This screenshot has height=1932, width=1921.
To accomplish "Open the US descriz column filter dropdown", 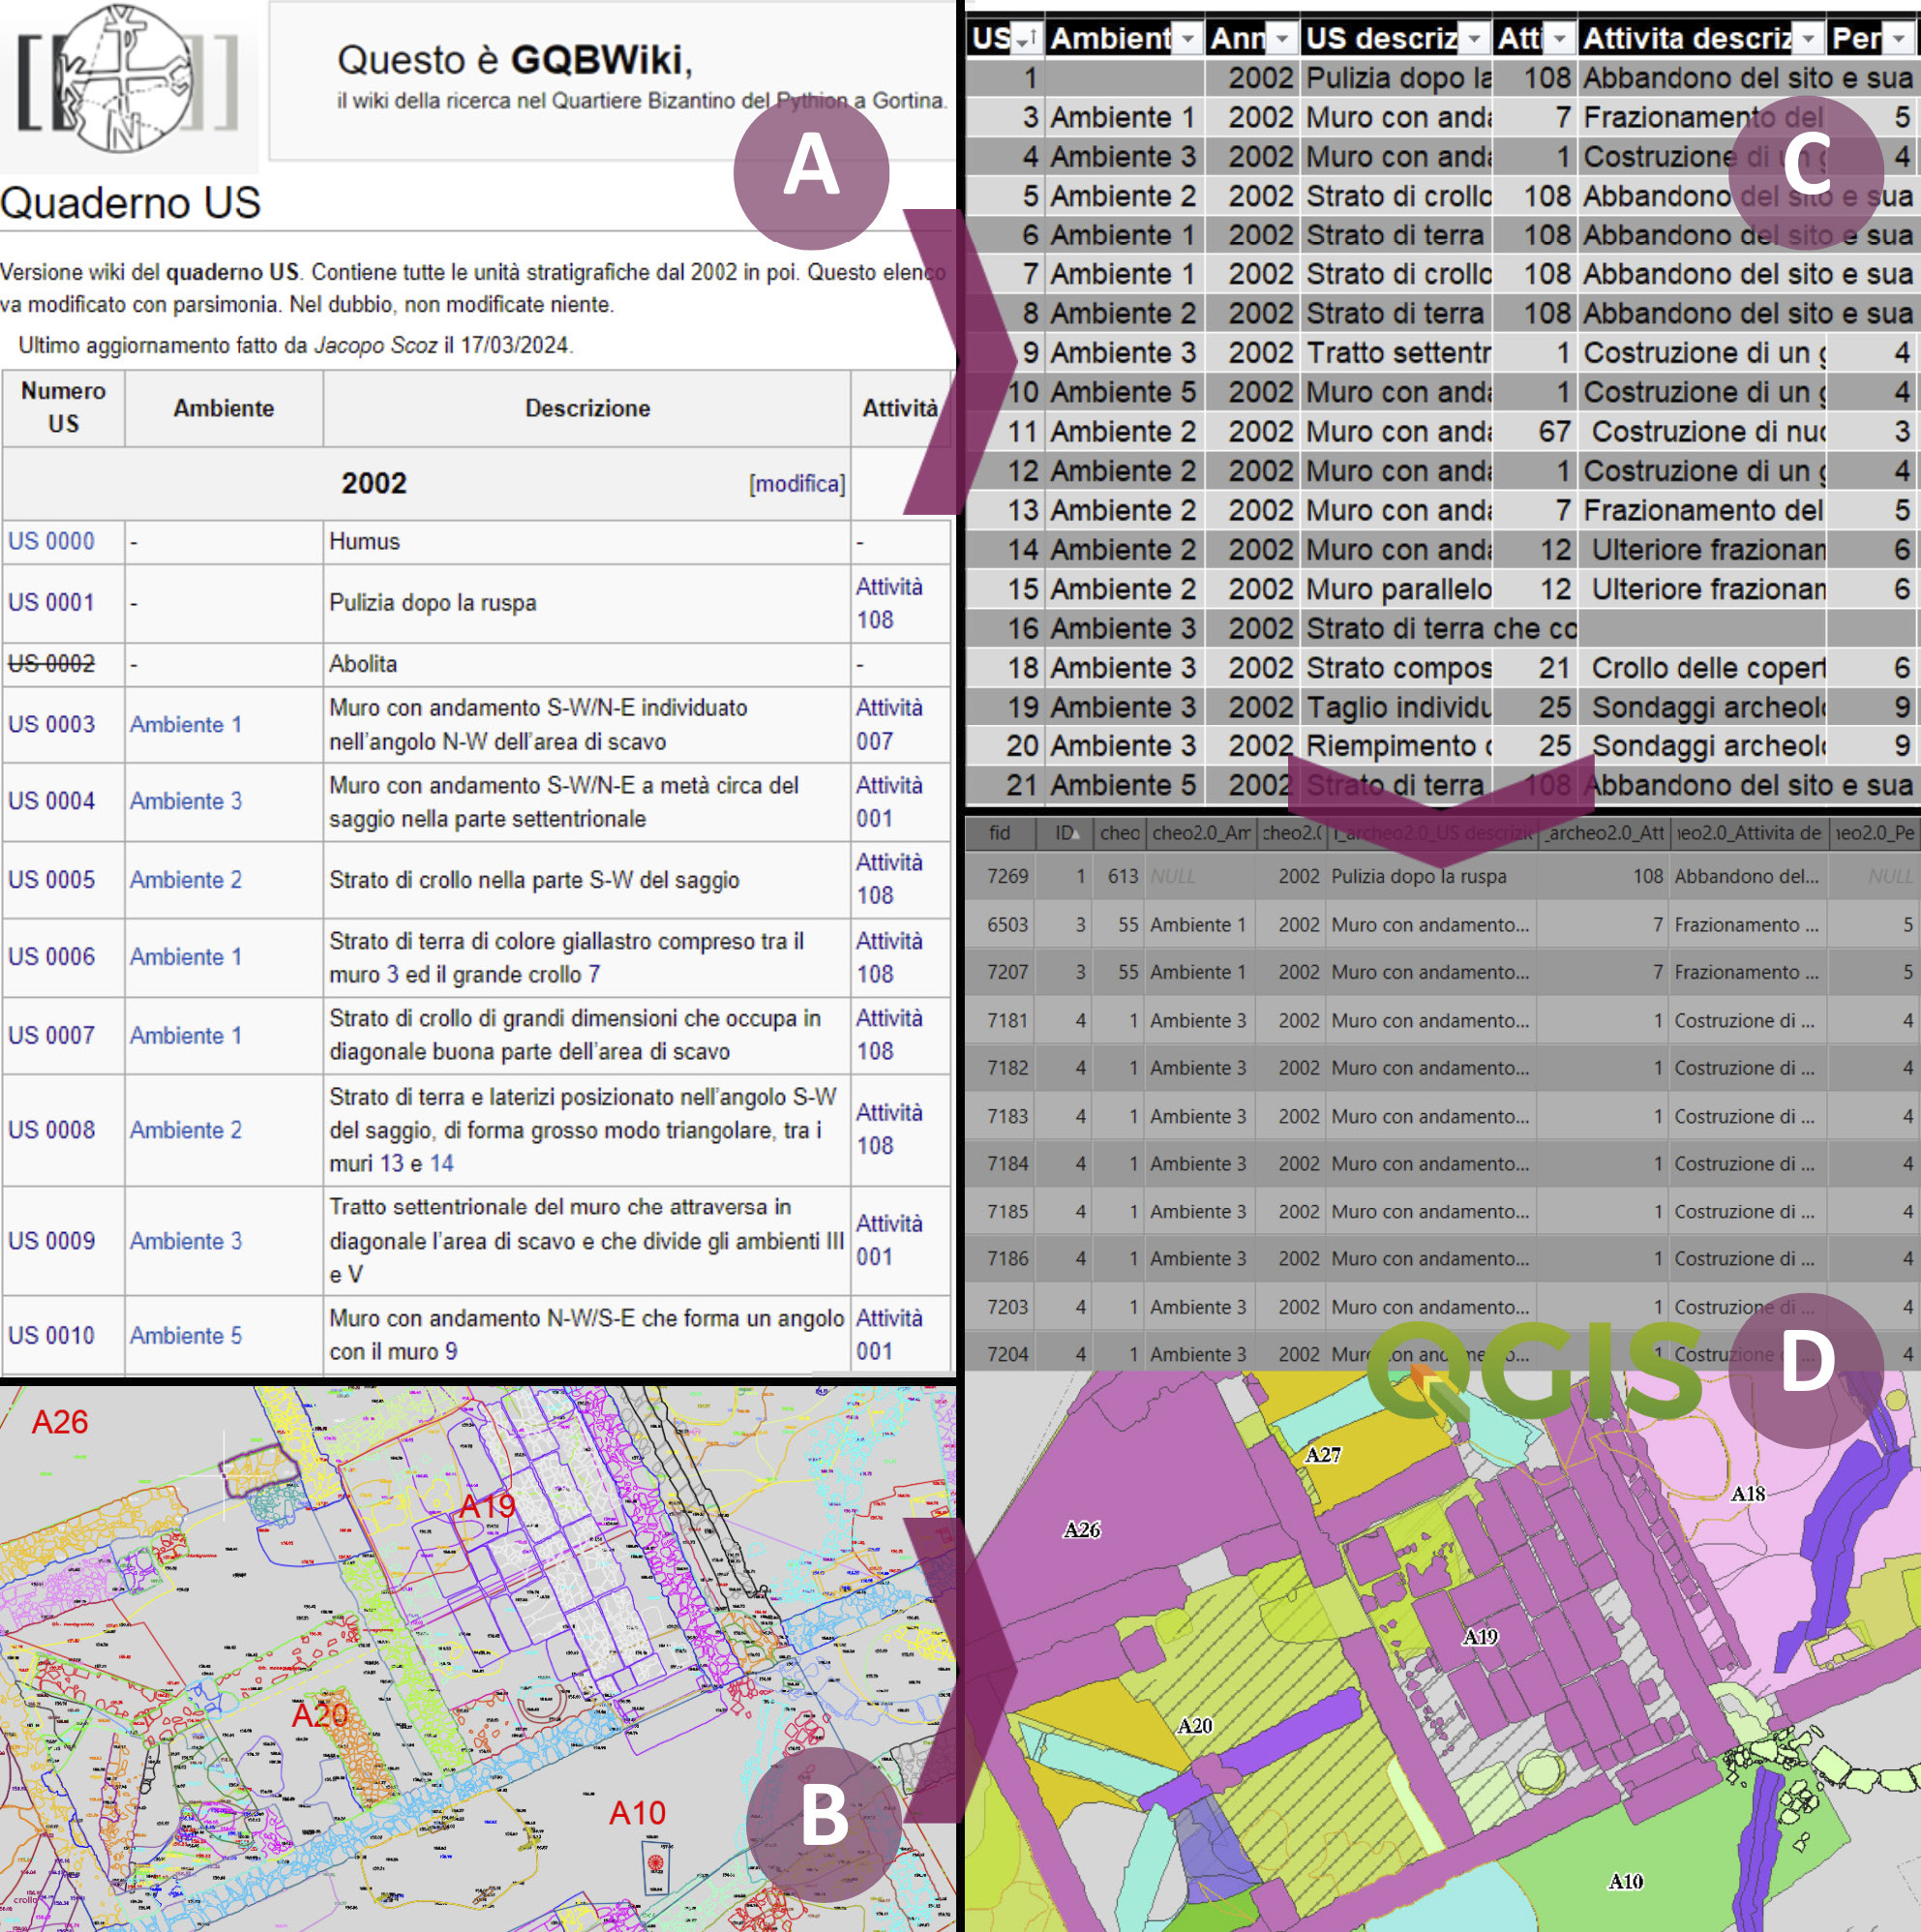I will point(1474,40).
